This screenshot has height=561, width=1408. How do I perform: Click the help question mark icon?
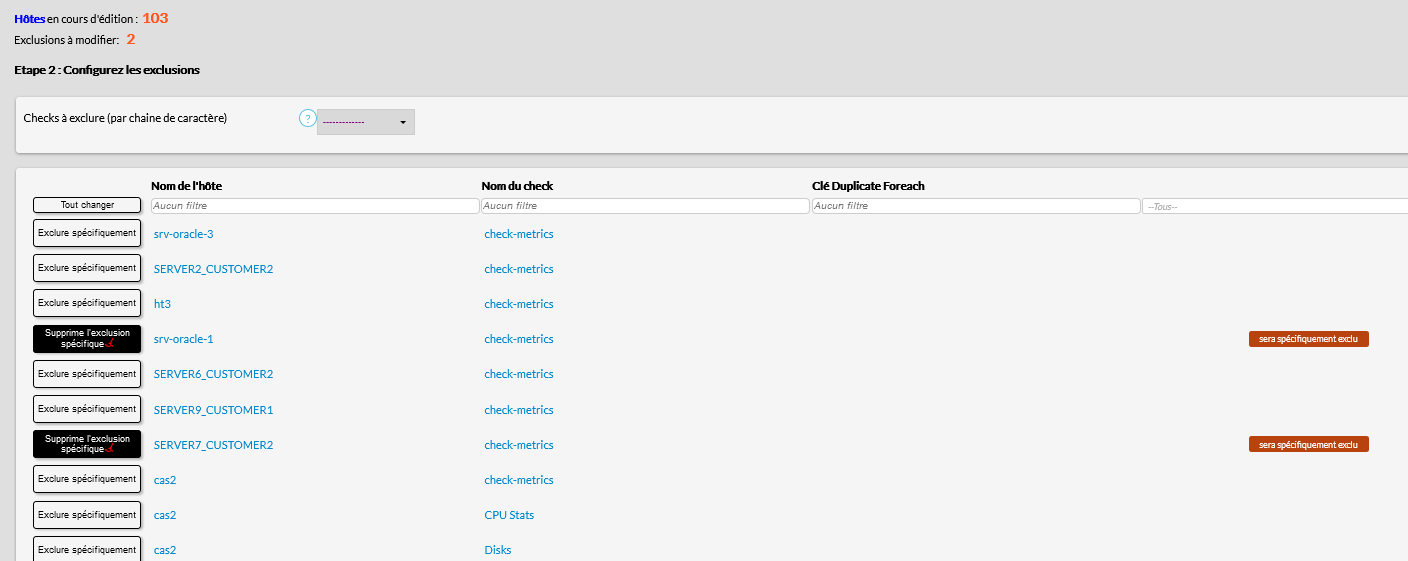click(308, 119)
